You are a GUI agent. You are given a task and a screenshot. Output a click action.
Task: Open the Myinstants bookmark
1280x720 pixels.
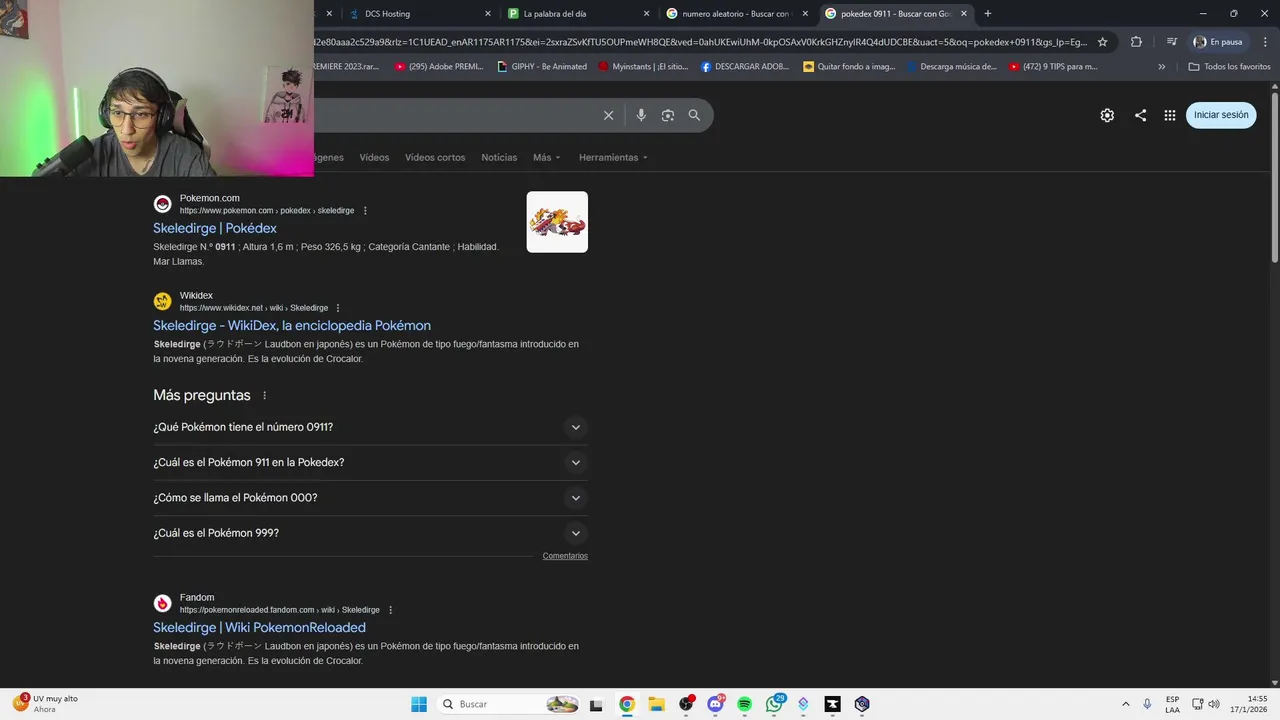pos(644,67)
